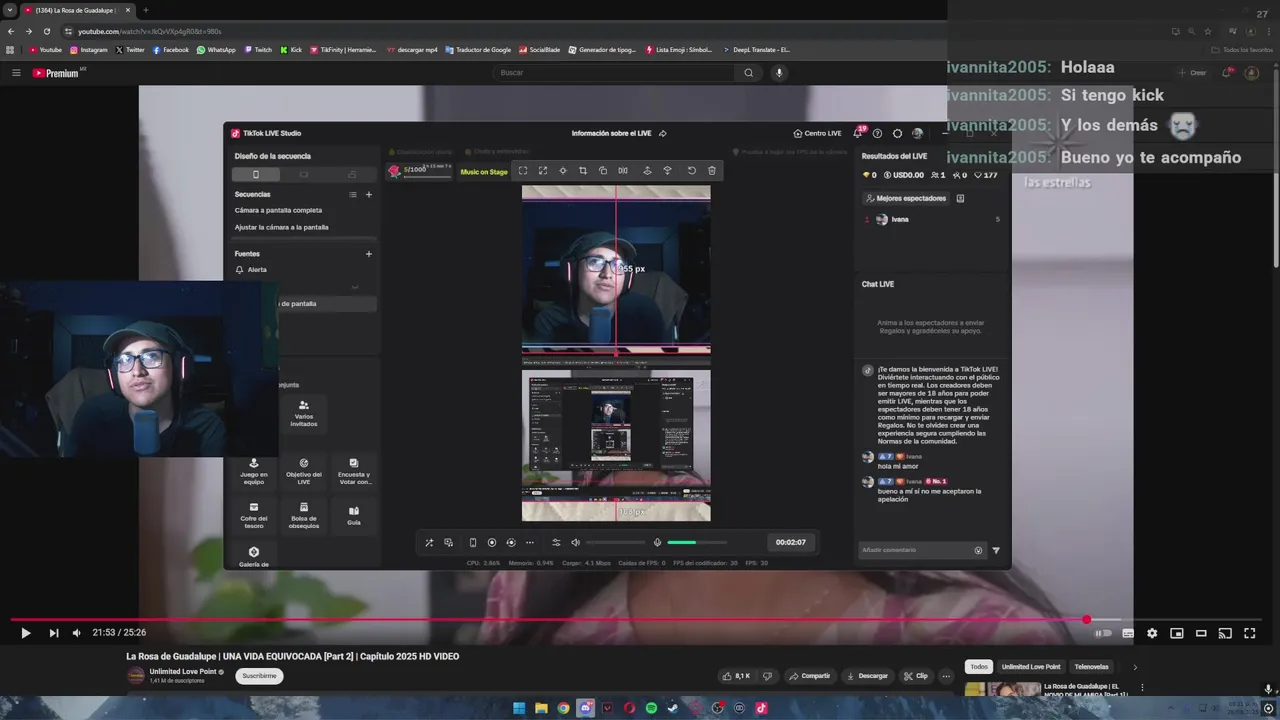Enter YouTube fullscreen mode
This screenshot has width=1280, height=720.
(1250, 633)
